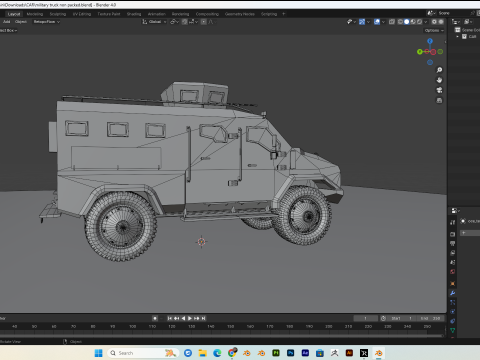Click the zoom view magnifier icon
Image resolution: width=480 pixels, height=360 pixels.
click(x=439, y=70)
